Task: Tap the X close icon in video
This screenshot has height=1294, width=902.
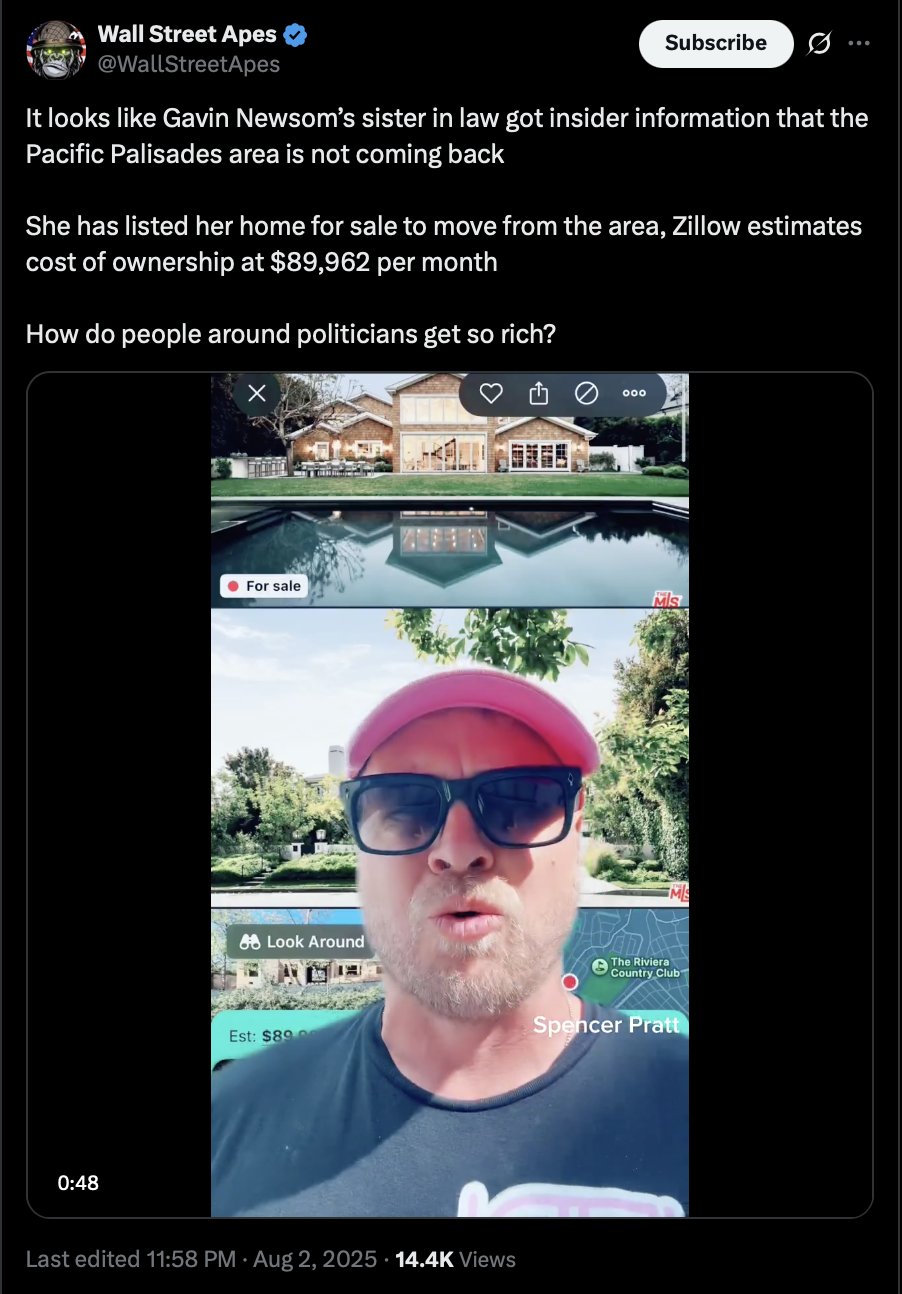Action: (x=256, y=393)
